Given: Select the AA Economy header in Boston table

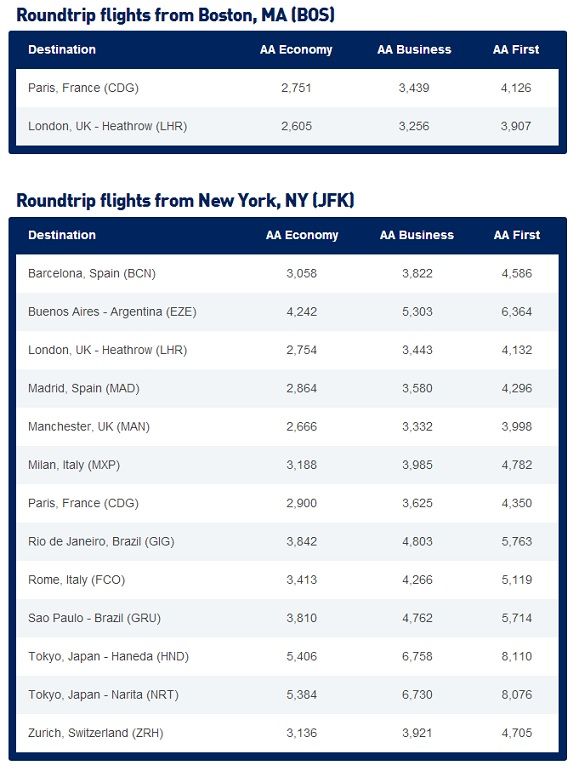Looking at the screenshot, I should click(x=296, y=50).
